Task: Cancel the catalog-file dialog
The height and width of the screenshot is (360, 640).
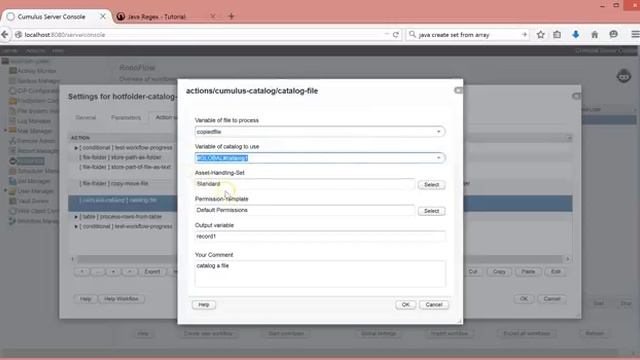Action: pyautogui.click(x=433, y=305)
